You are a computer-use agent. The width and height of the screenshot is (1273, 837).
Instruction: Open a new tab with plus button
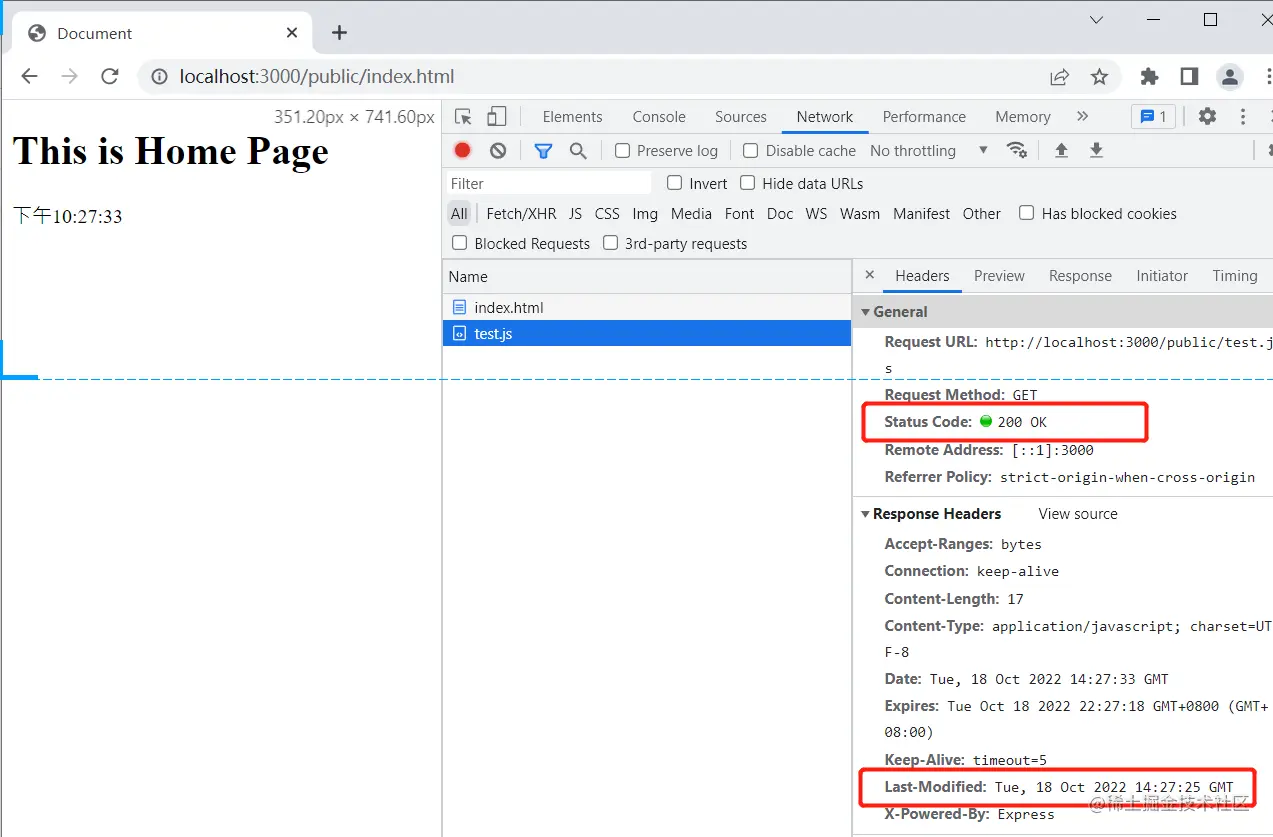point(339,33)
